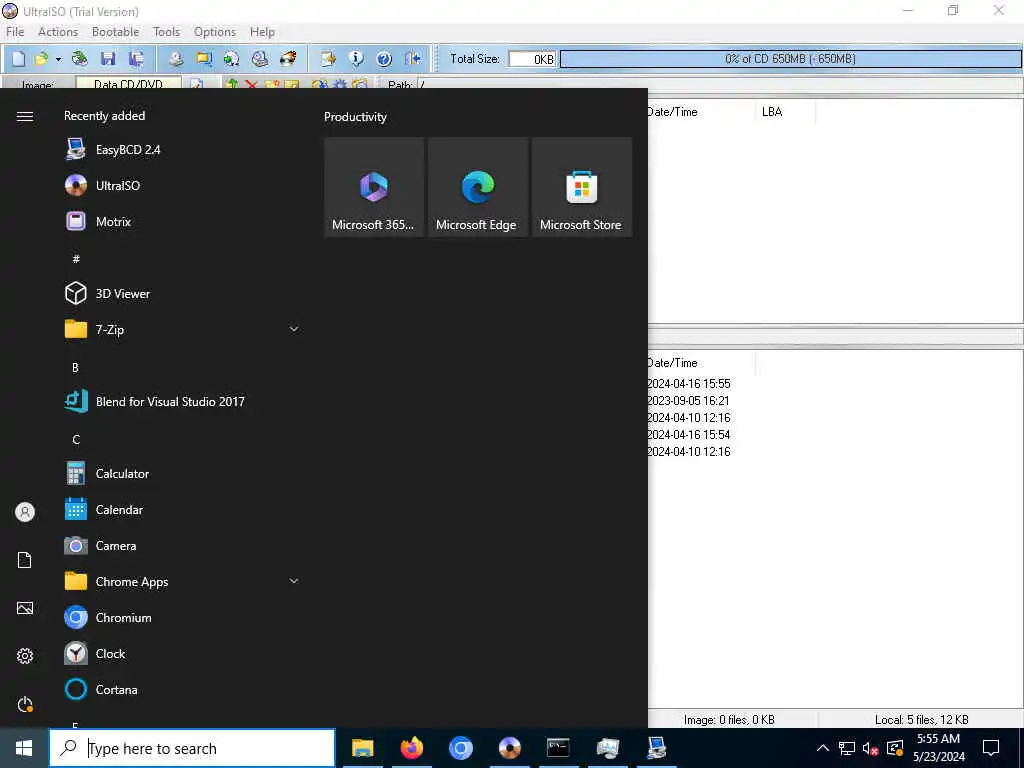
Task: Select the row dated 2023-09-05 16:21
Action: pyautogui.click(x=688, y=401)
